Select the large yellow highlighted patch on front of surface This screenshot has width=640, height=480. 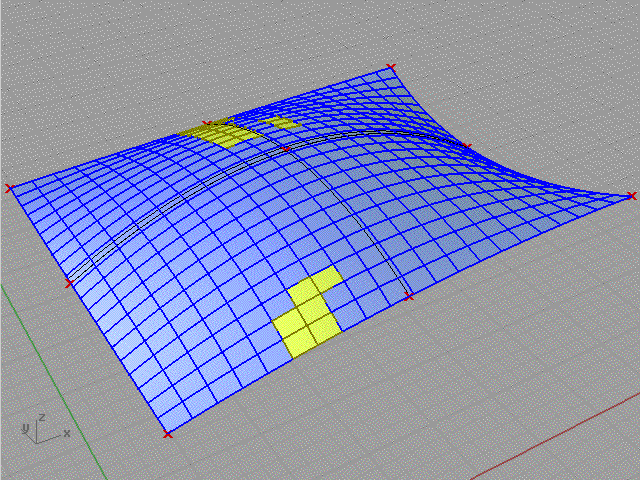[x=308, y=312]
